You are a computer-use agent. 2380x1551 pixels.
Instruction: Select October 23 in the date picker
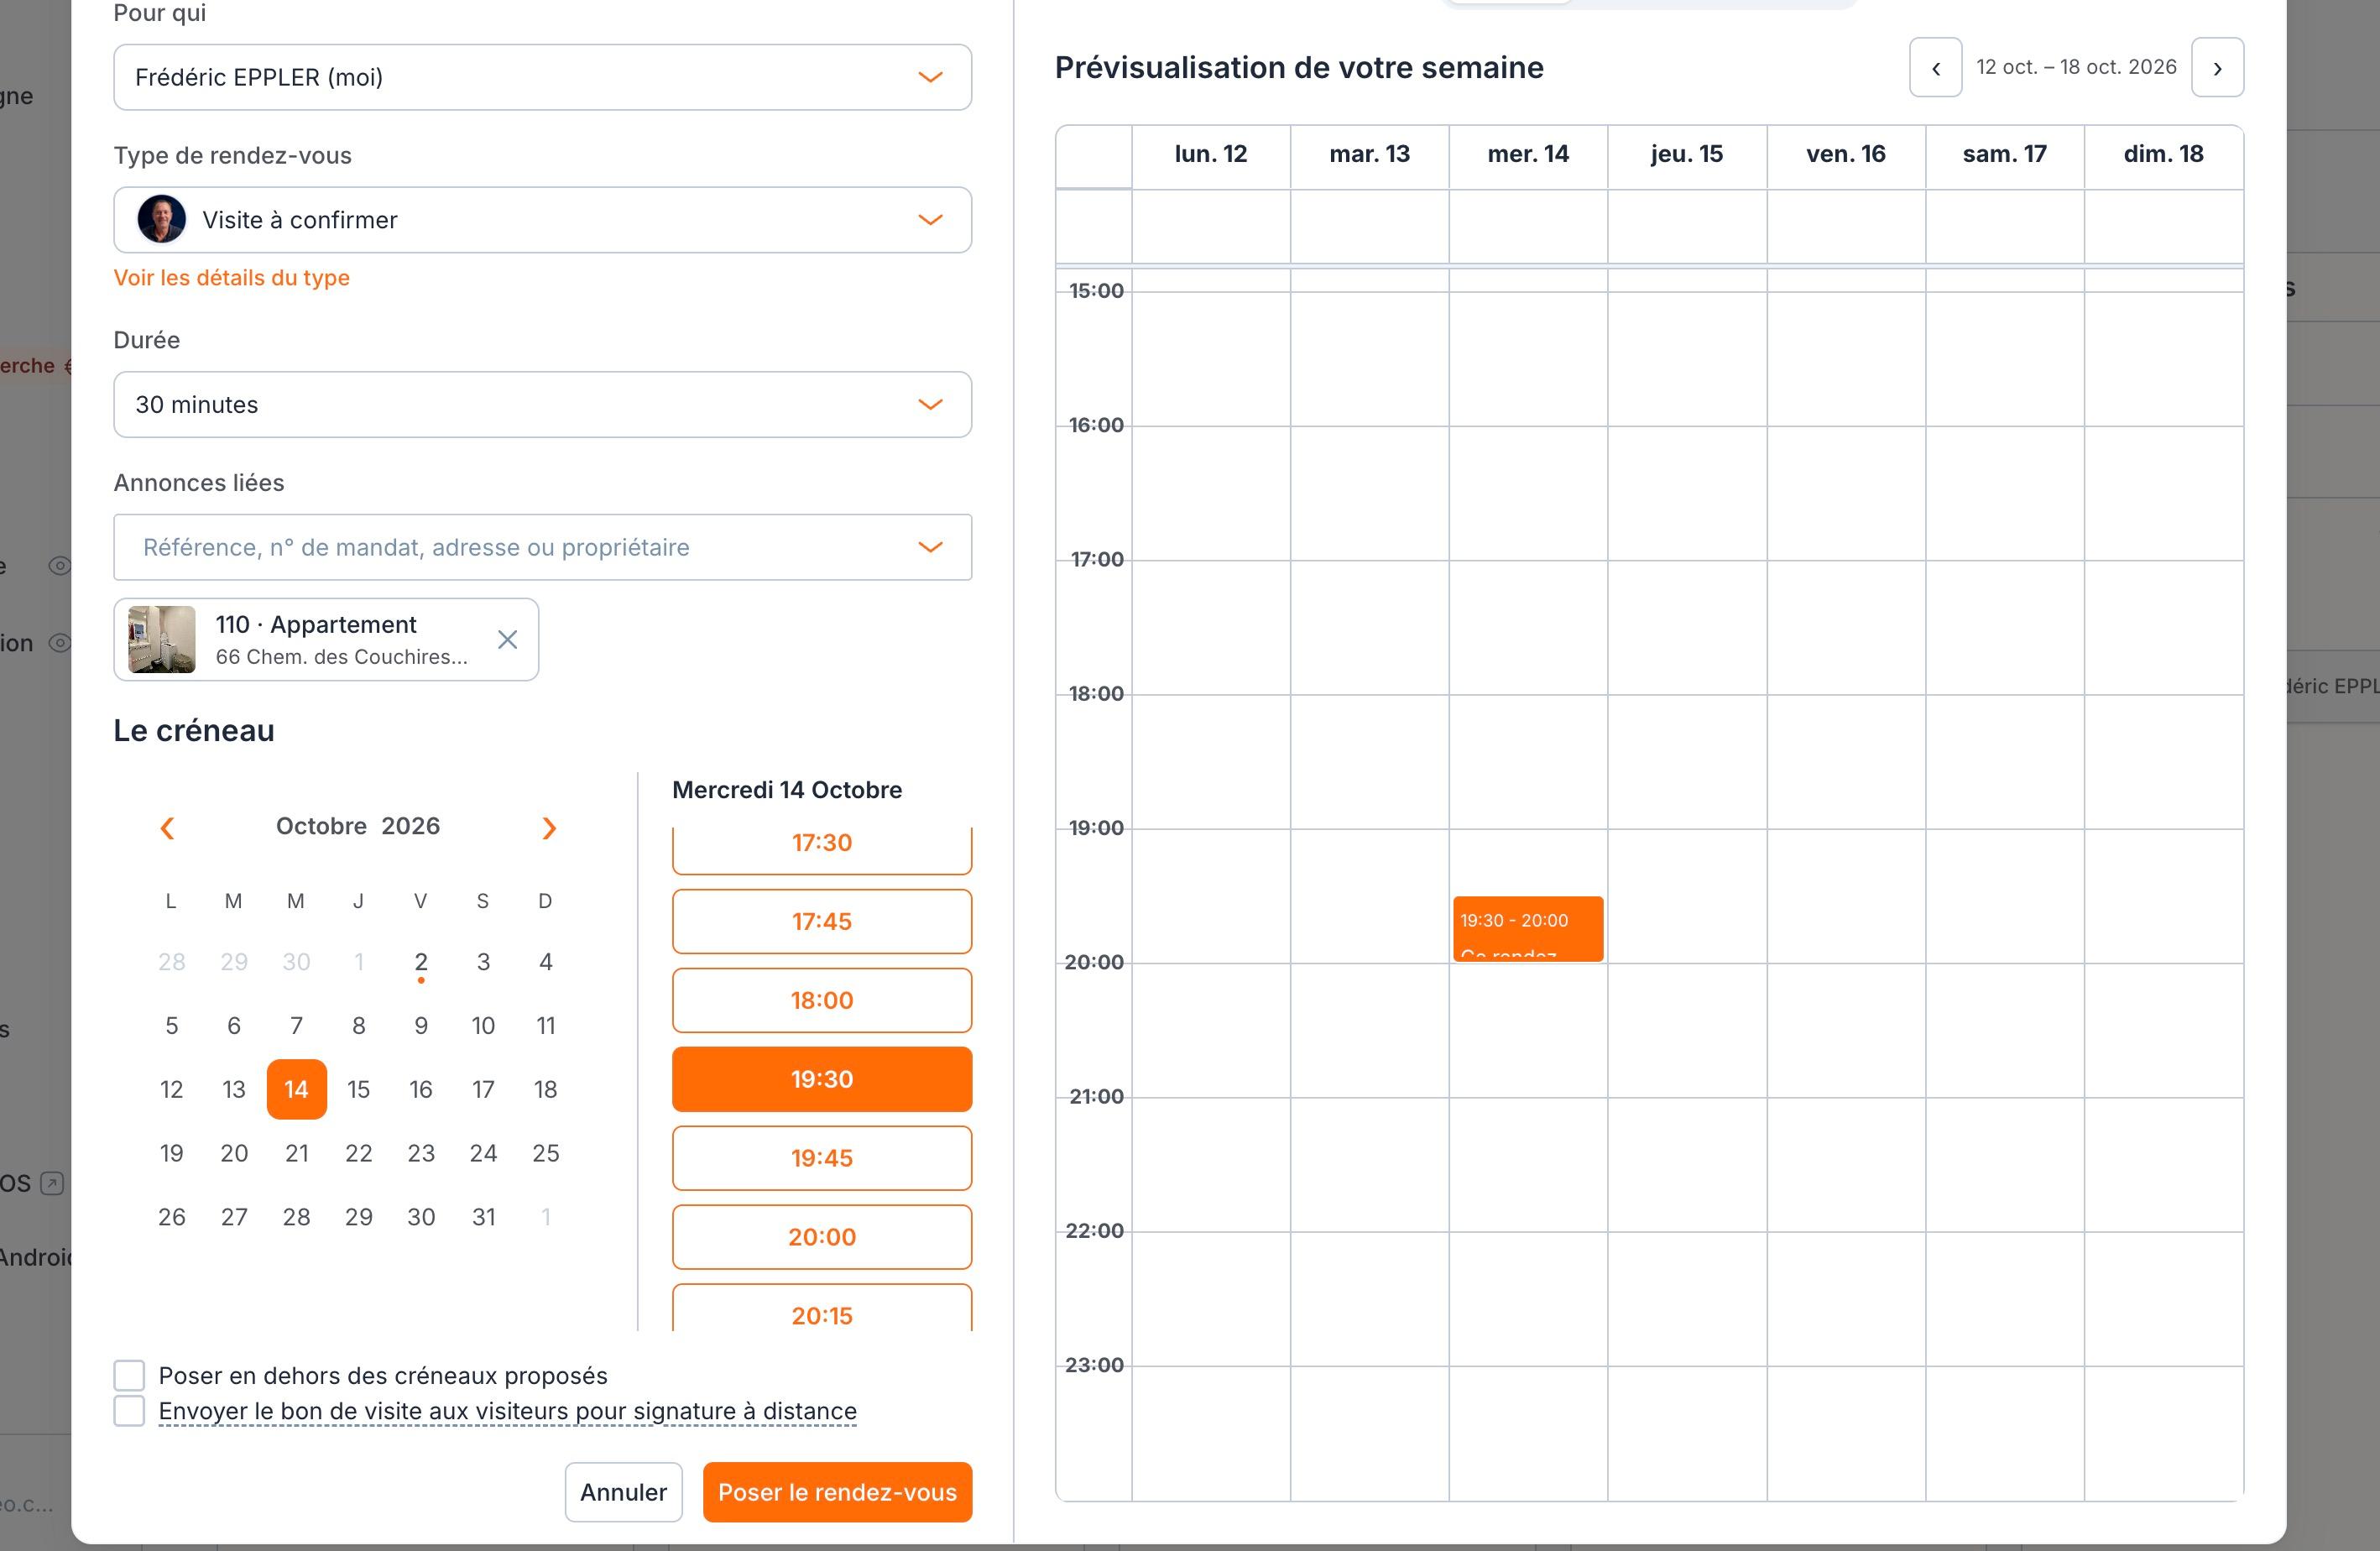(421, 1153)
